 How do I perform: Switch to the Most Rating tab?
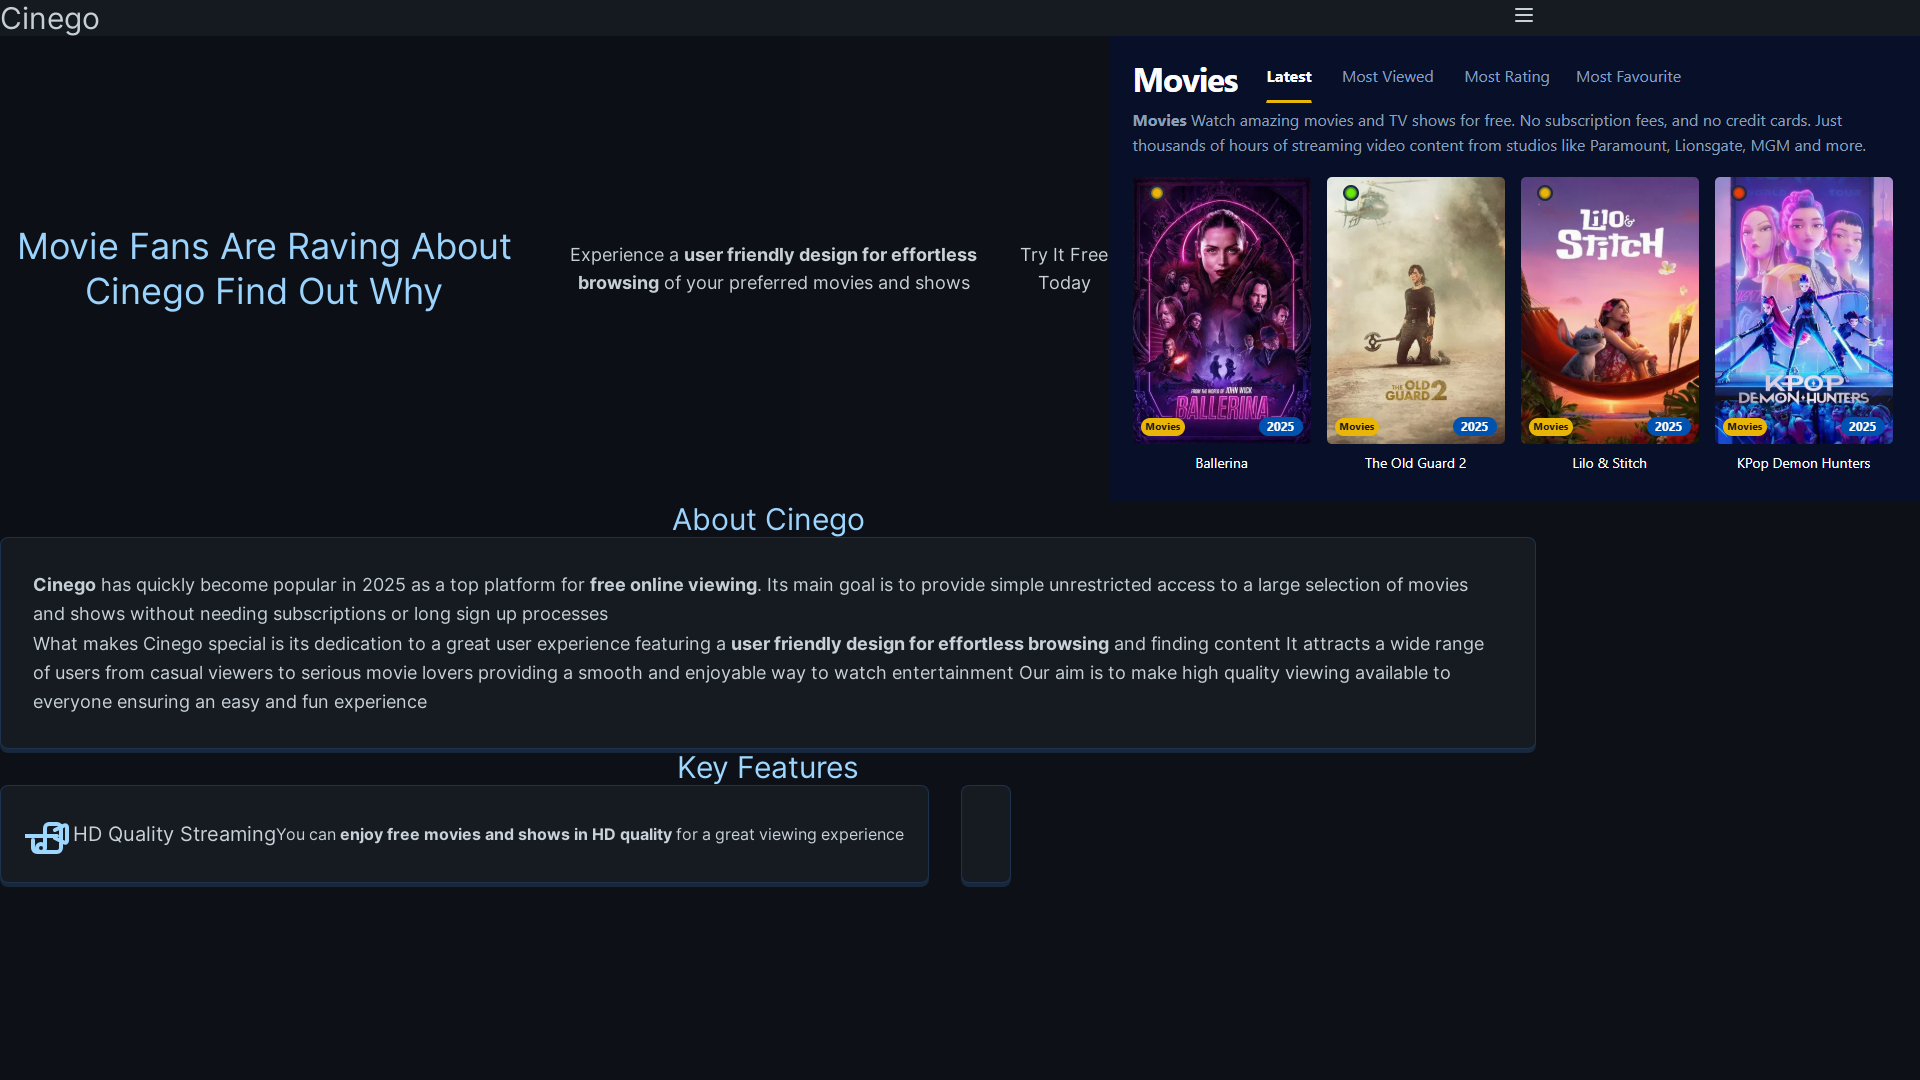[x=1506, y=77]
